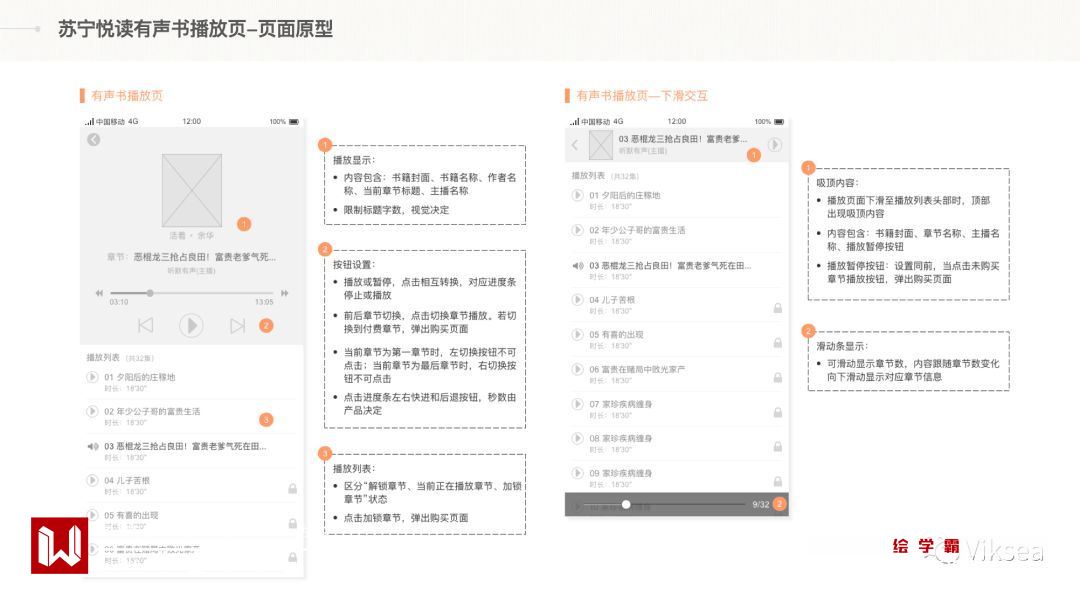
Task: Click the 播放列表 header in 下滑交互 mockup
Action: [588, 176]
